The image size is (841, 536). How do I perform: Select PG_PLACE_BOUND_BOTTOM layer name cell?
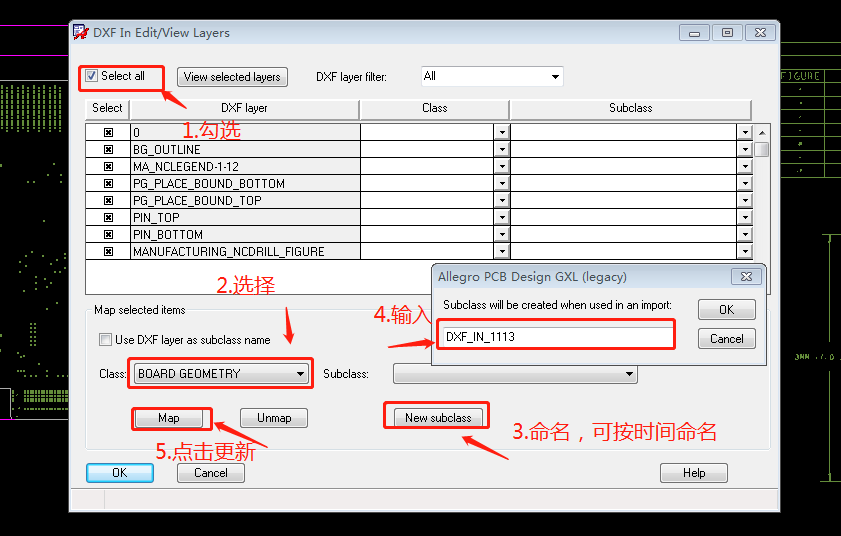point(245,183)
